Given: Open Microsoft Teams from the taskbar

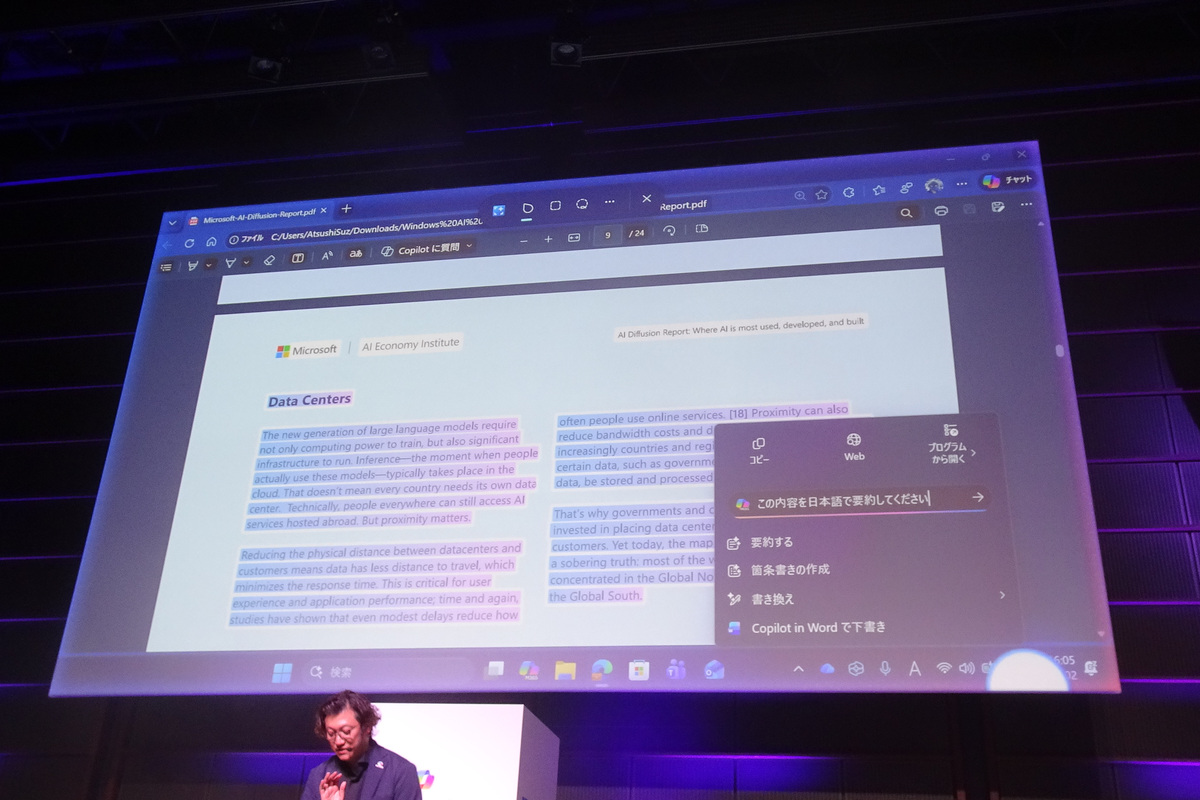Looking at the screenshot, I should tap(676, 669).
